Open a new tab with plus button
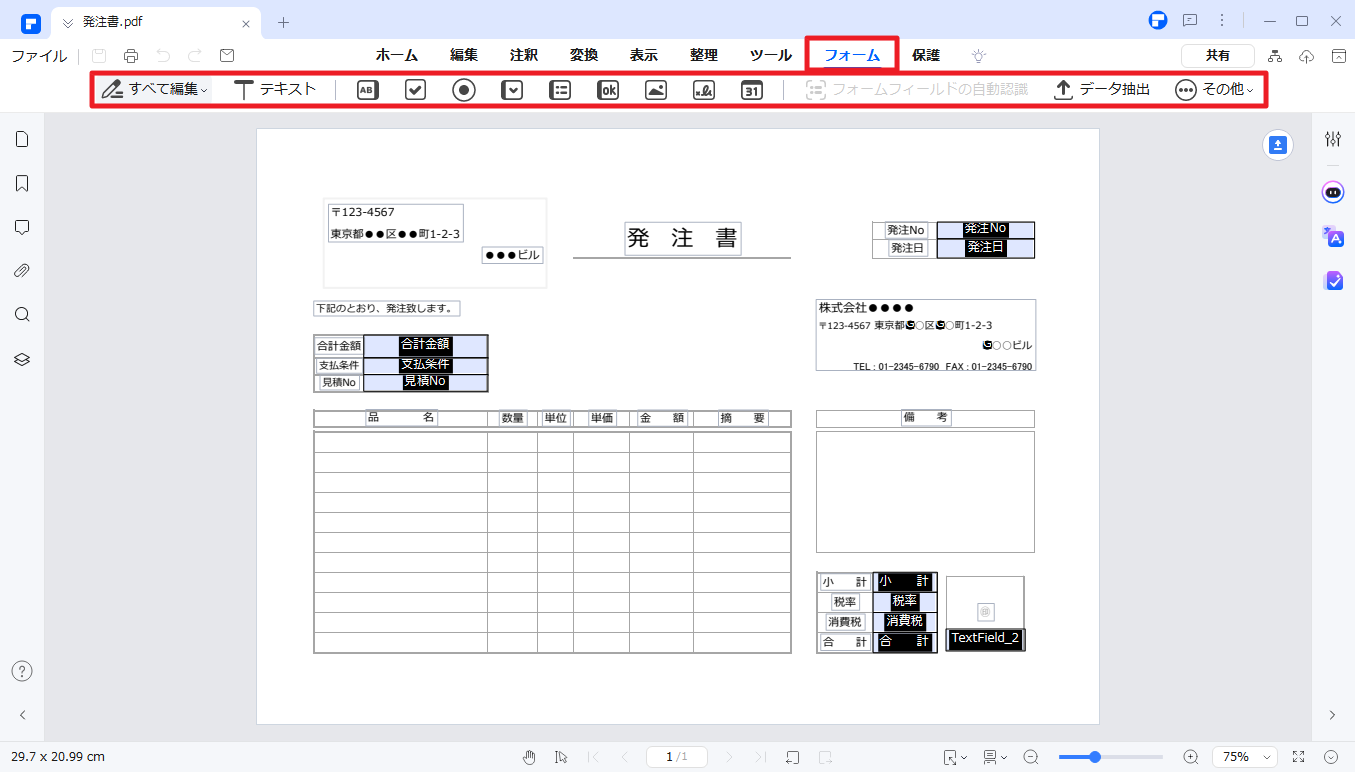This screenshot has height=772, width=1355. (283, 22)
